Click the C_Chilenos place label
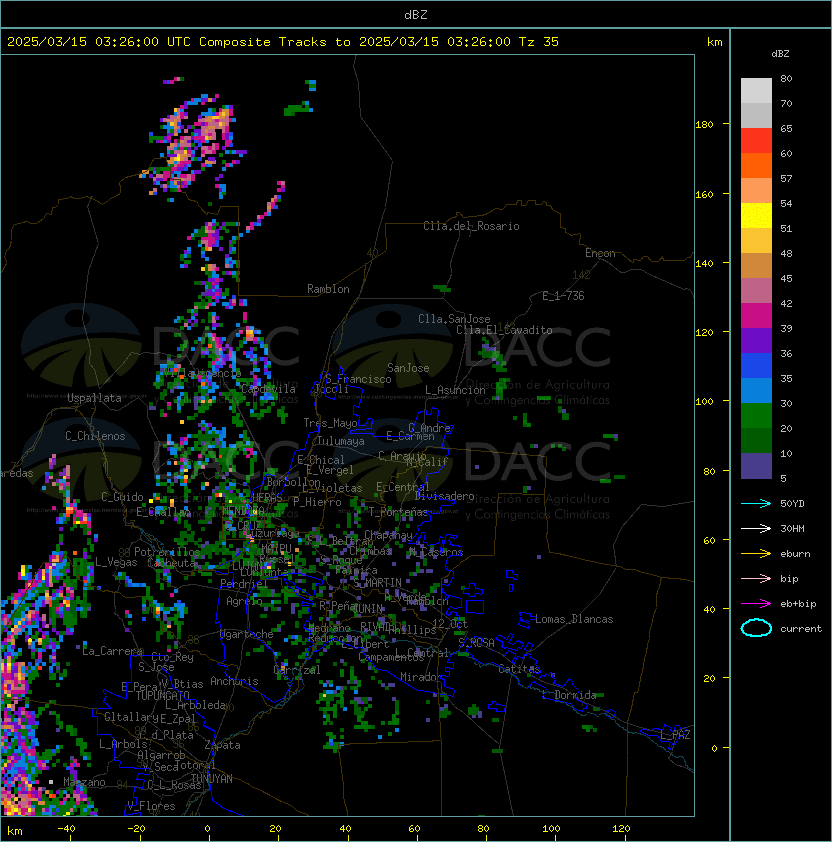The image size is (832, 842). pyautogui.click(x=95, y=436)
